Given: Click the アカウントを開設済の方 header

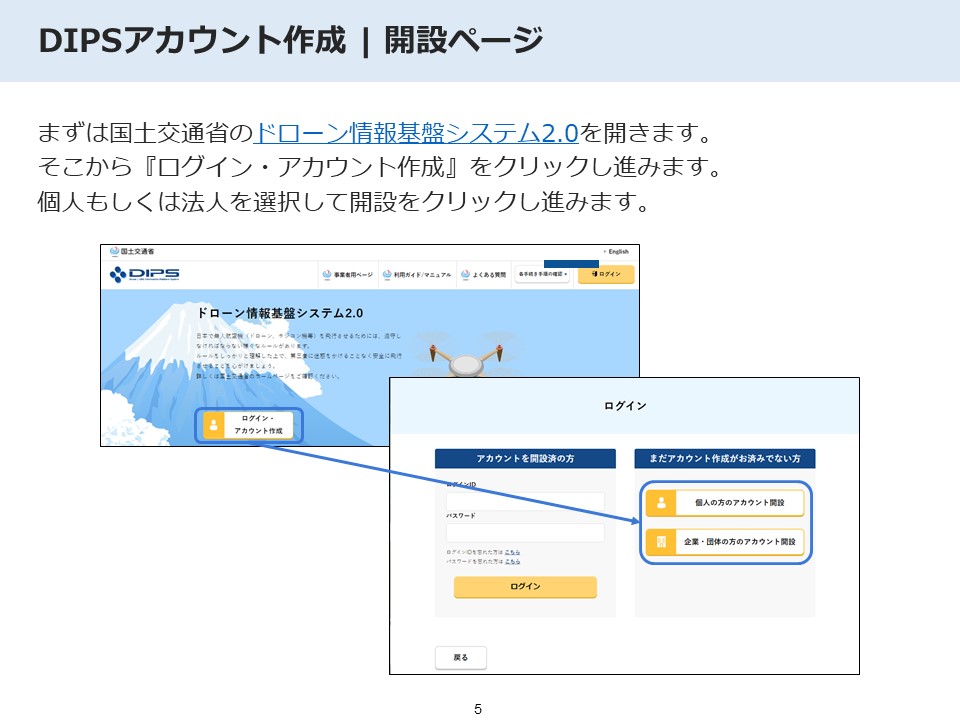Looking at the screenshot, I should 525,459.
